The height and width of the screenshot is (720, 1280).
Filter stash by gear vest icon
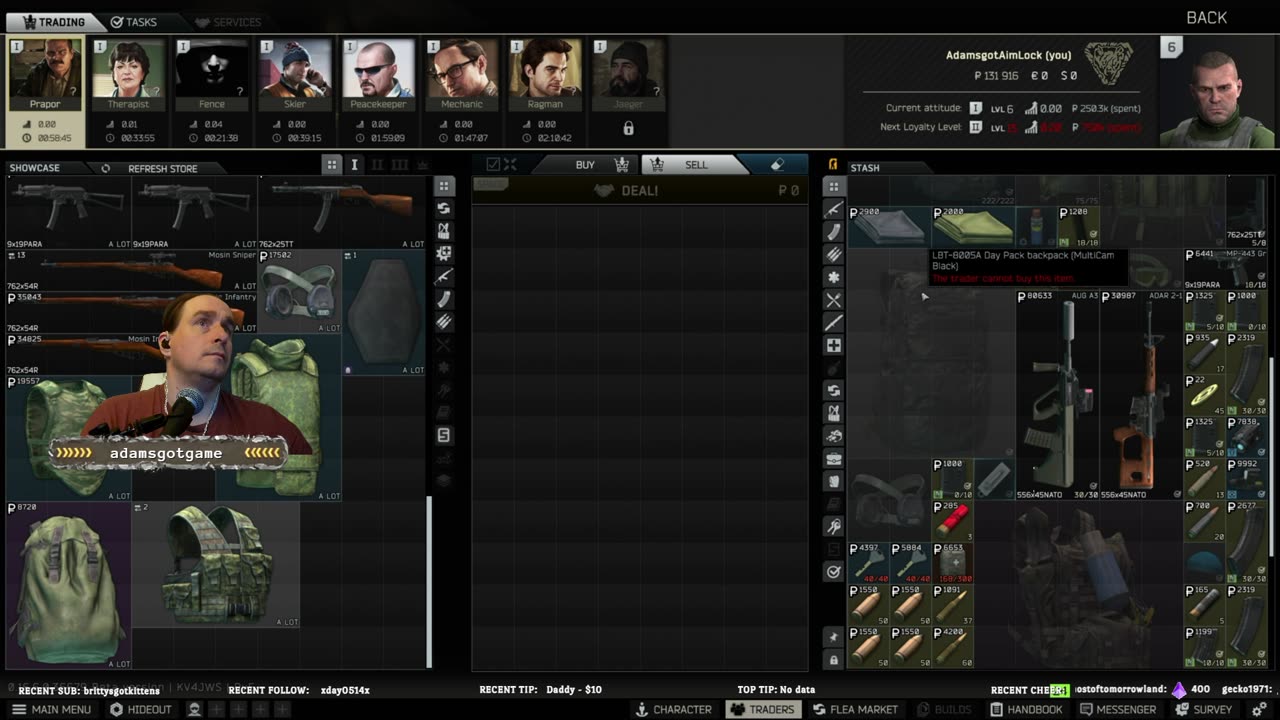point(833,413)
